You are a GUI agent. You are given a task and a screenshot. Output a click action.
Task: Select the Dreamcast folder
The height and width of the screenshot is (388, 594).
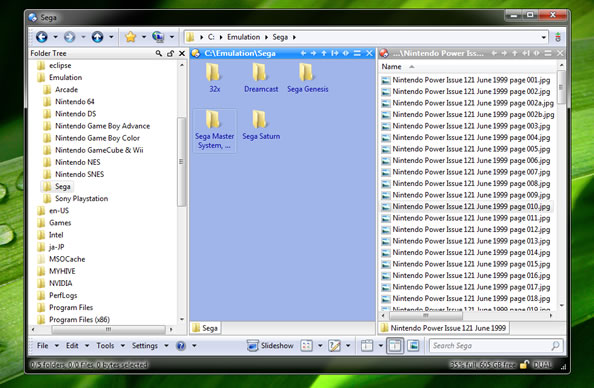[261, 78]
